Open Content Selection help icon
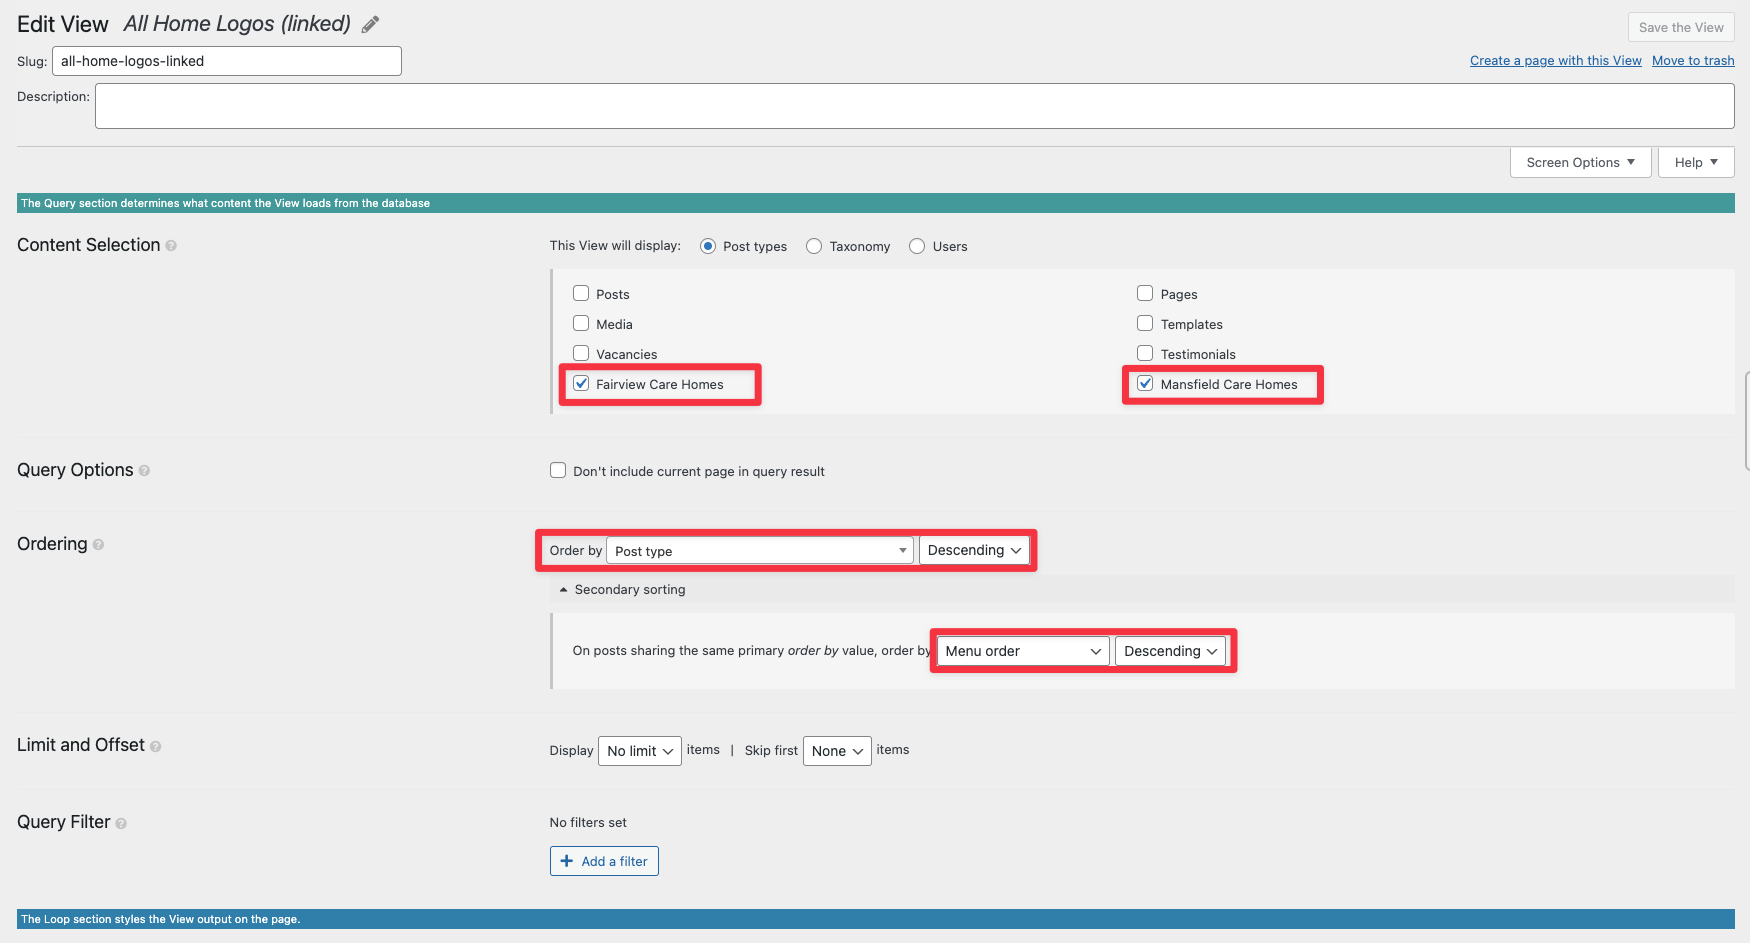This screenshot has width=1750, height=943. pos(171,246)
